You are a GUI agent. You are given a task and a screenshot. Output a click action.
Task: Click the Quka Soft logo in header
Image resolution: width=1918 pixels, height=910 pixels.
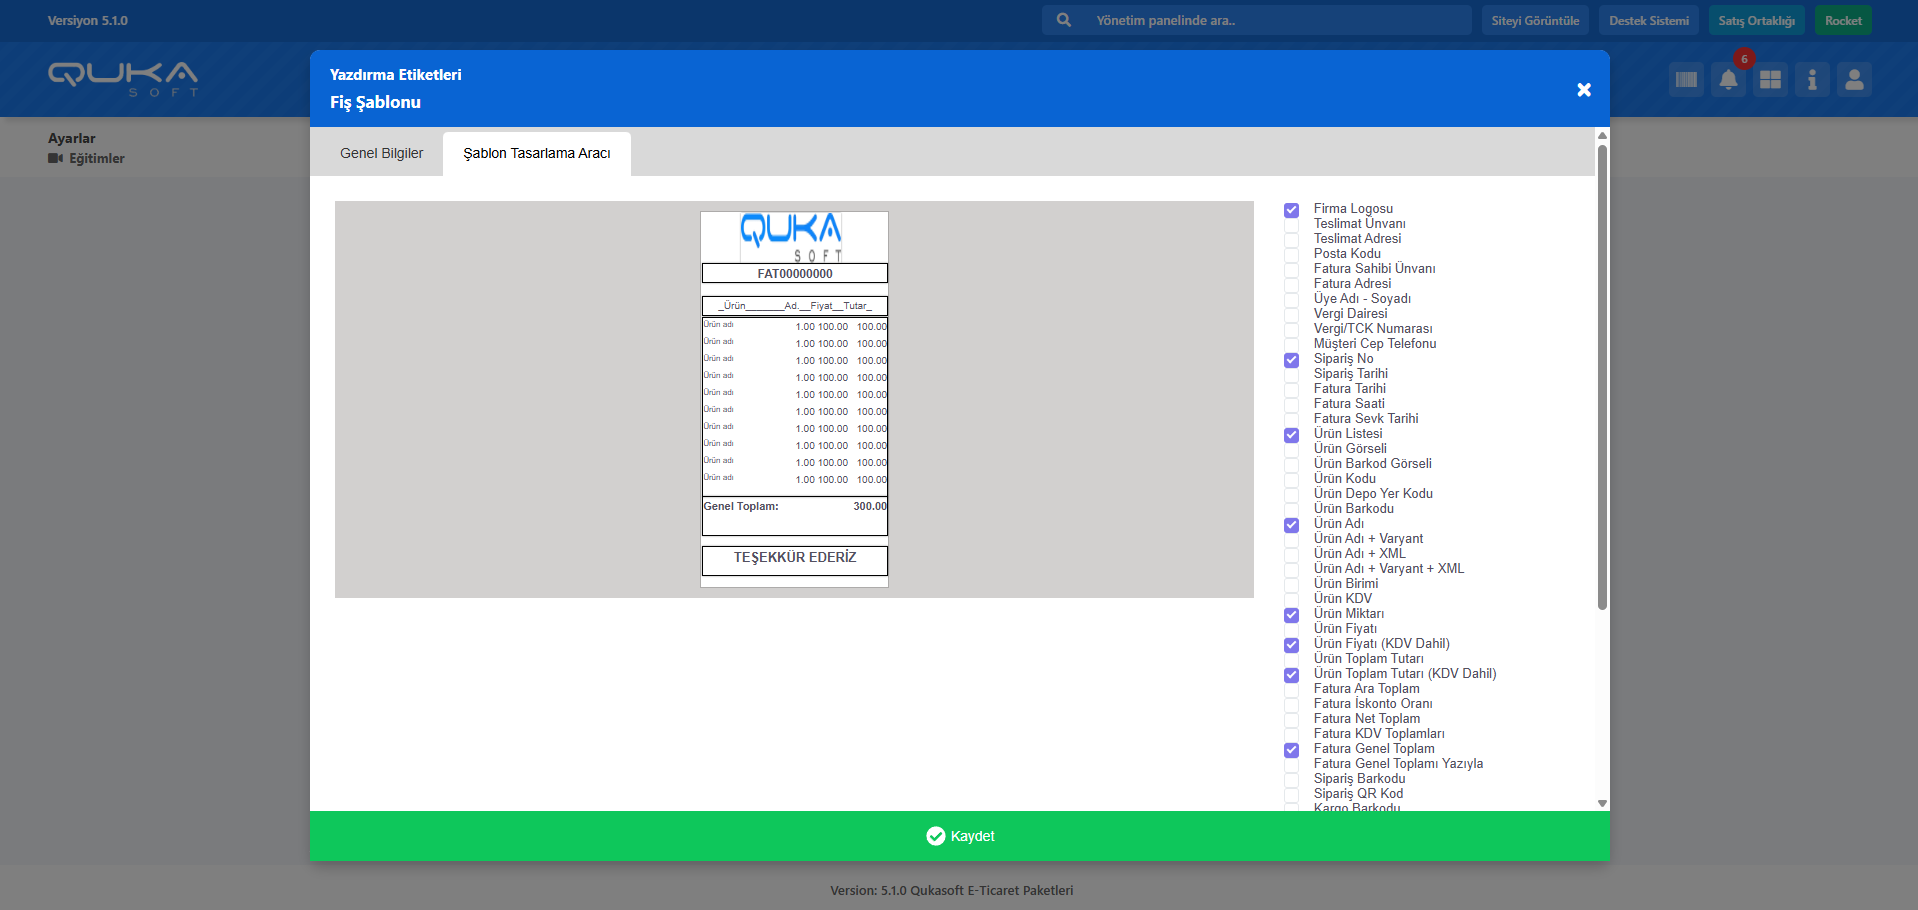point(123,78)
